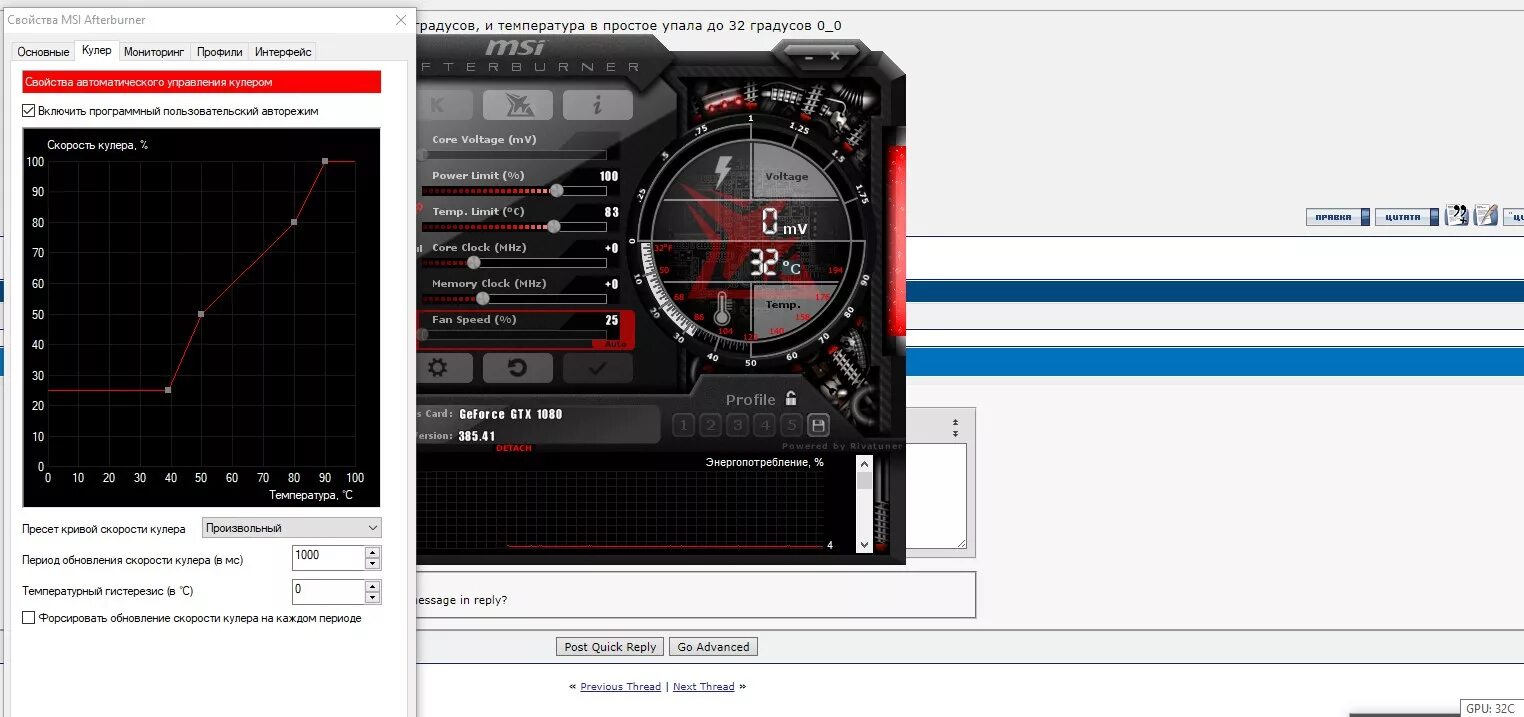The width and height of the screenshot is (1524, 717).
Task: Select profile slot 2
Action: pyautogui.click(x=711, y=425)
